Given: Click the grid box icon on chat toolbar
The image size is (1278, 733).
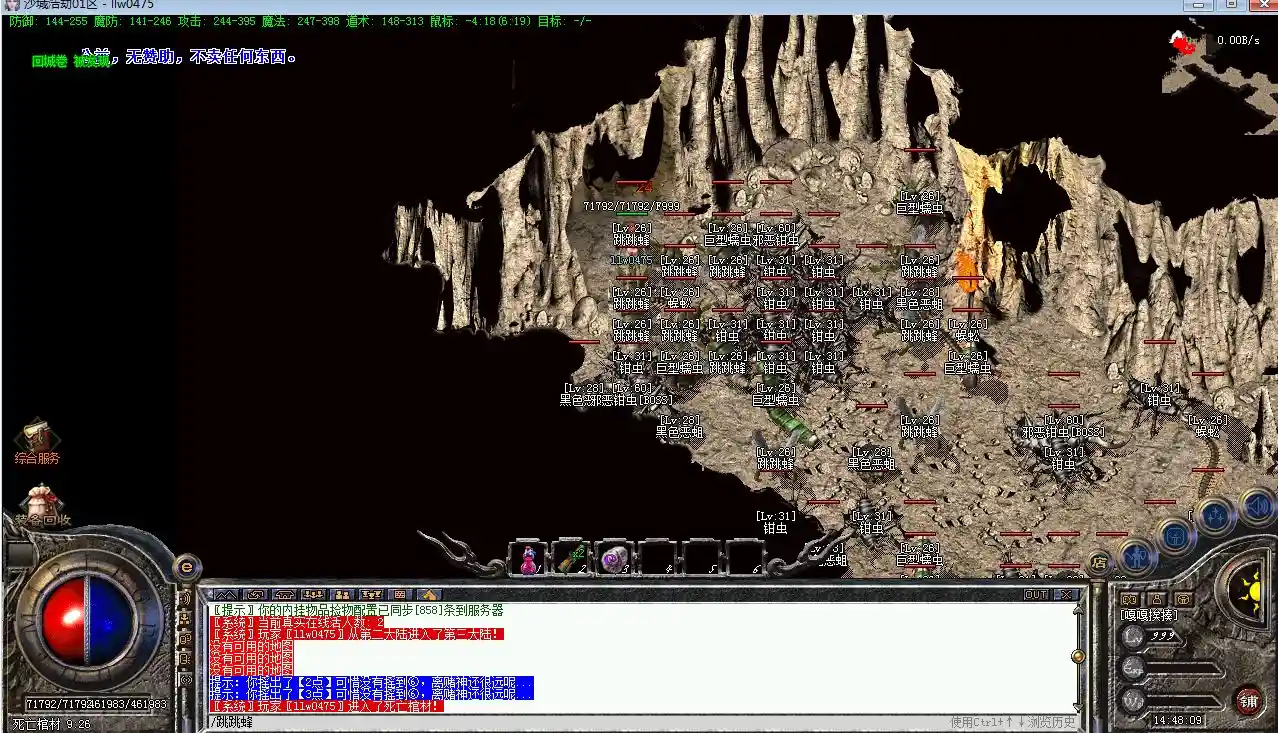Looking at the screenshot, I should (x=400, y=594).
